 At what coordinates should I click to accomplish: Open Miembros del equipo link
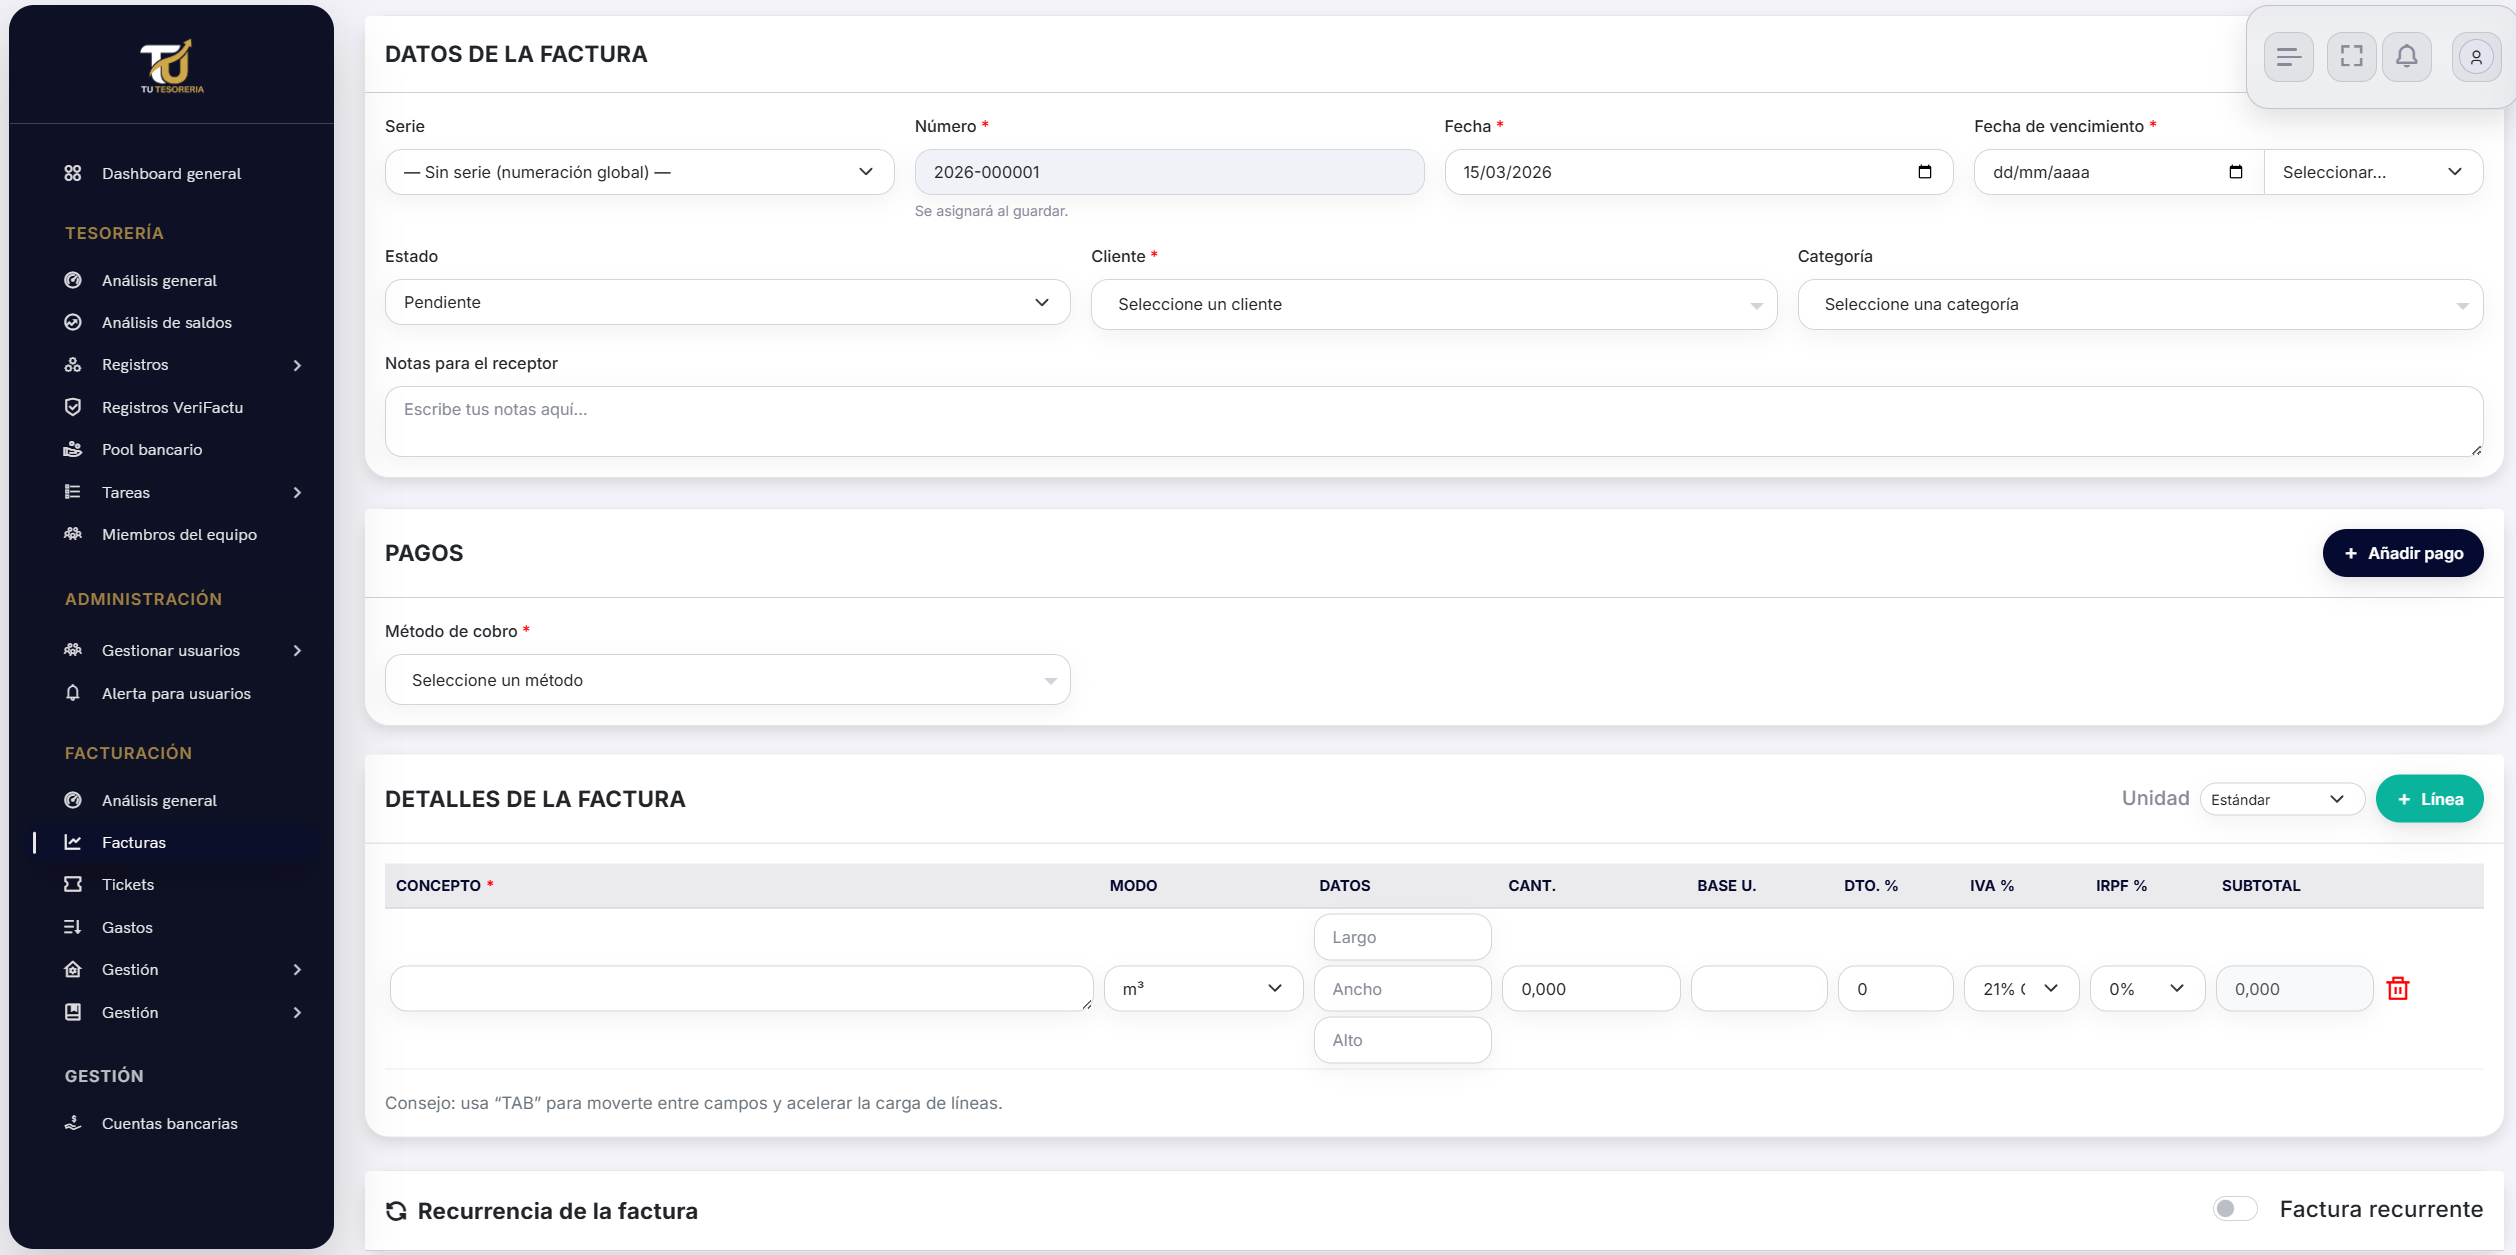click(179, 534)
